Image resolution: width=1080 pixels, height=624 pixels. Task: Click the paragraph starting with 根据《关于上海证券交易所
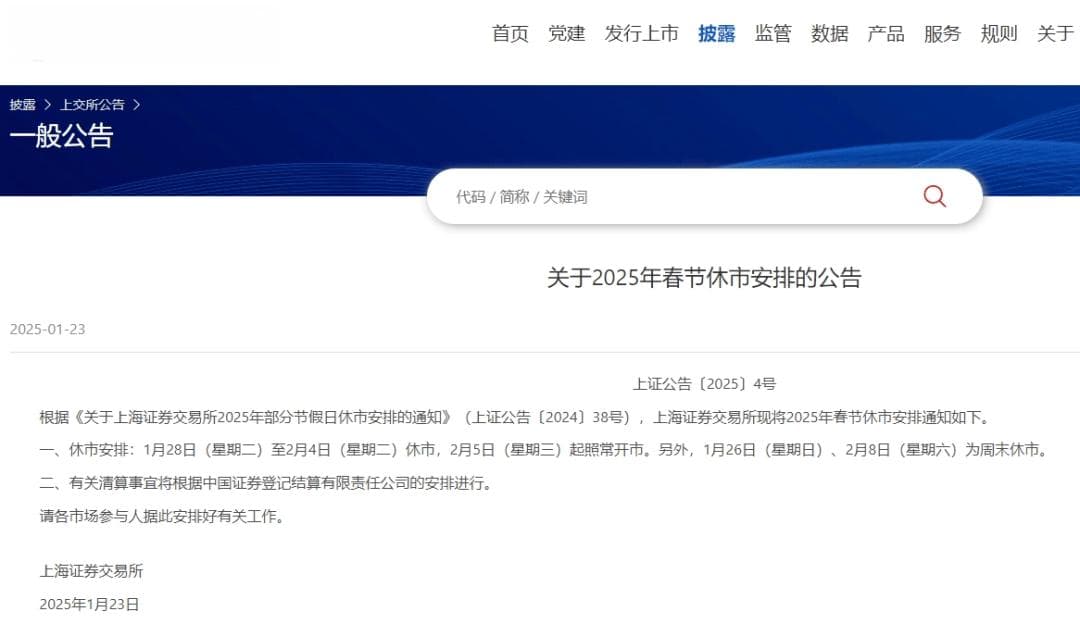pos(517,417)
